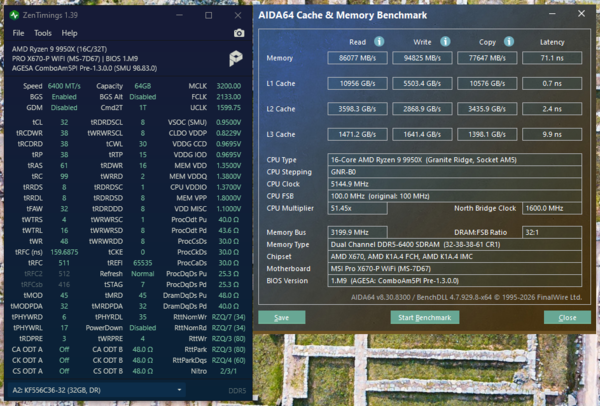Click the PowerDown value Disabled
Screen dimensions: 600x406
point(142,328)
